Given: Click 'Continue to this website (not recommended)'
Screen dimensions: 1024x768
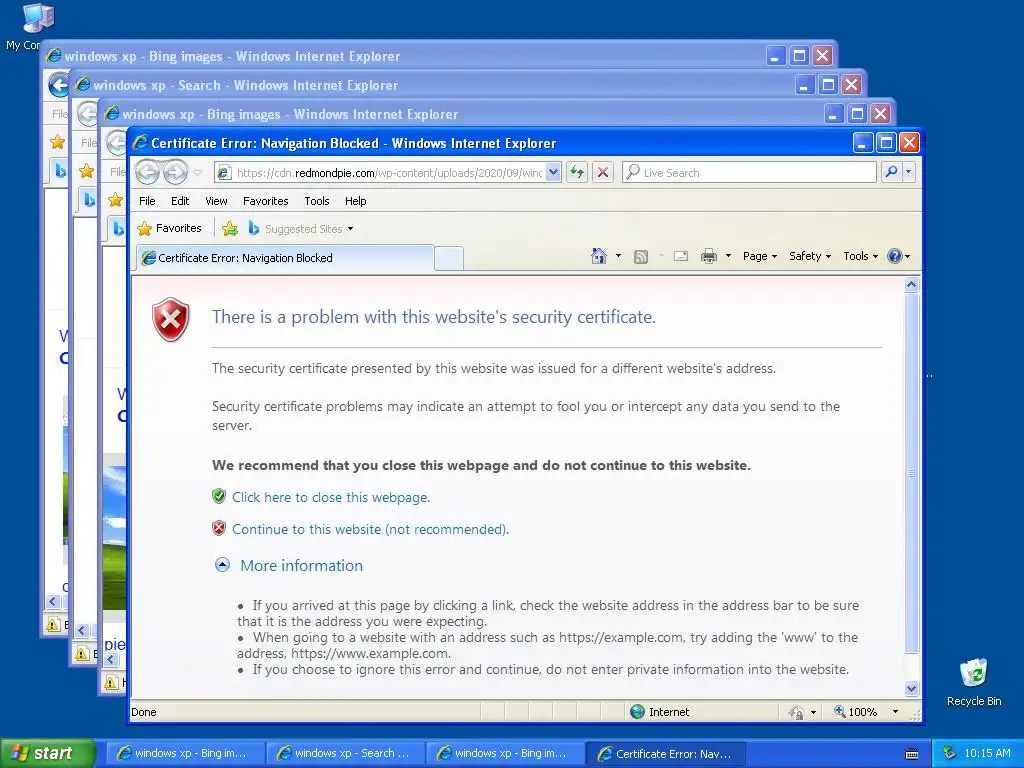Looking at the screenshot, I should 370,529.
